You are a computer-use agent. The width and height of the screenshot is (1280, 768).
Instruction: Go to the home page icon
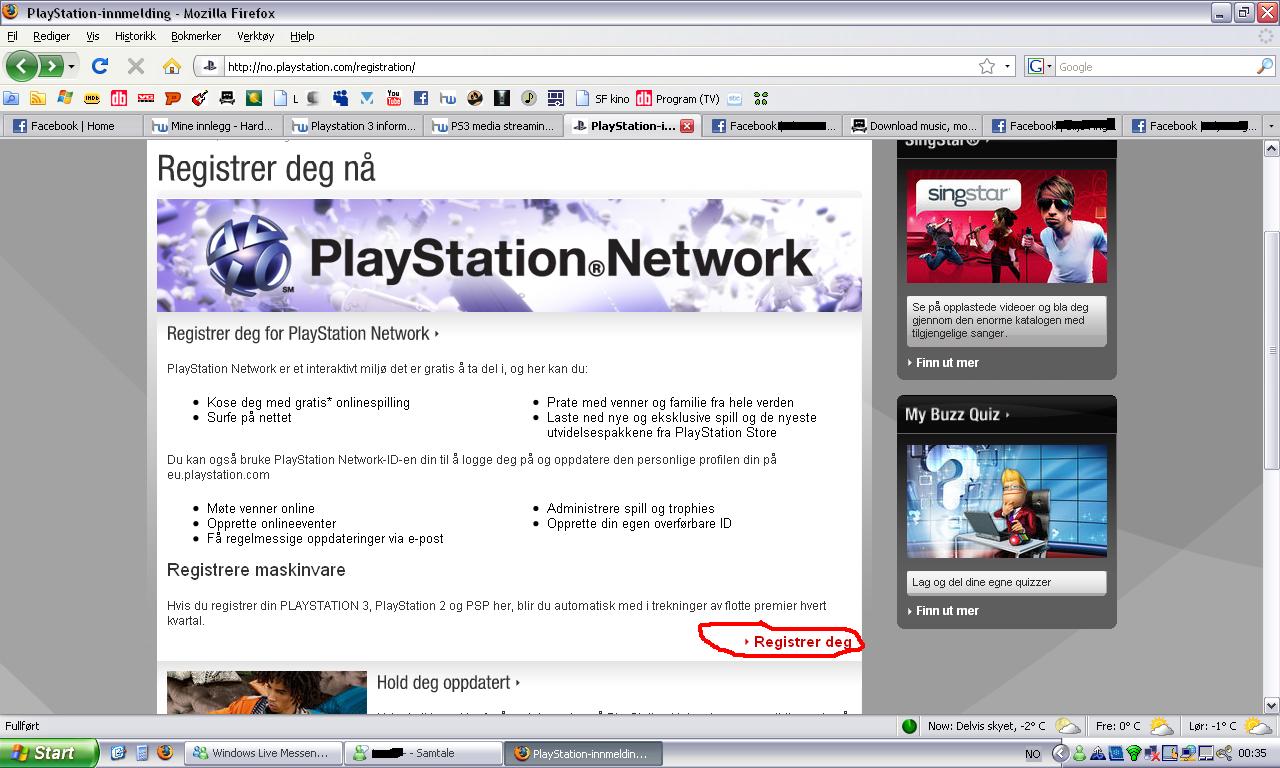click(x=172, y=66)
